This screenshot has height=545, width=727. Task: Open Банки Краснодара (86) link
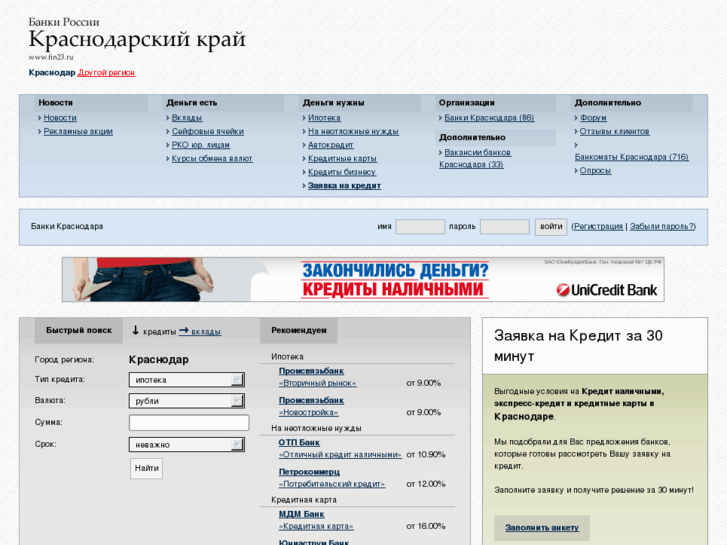[489, 118]
